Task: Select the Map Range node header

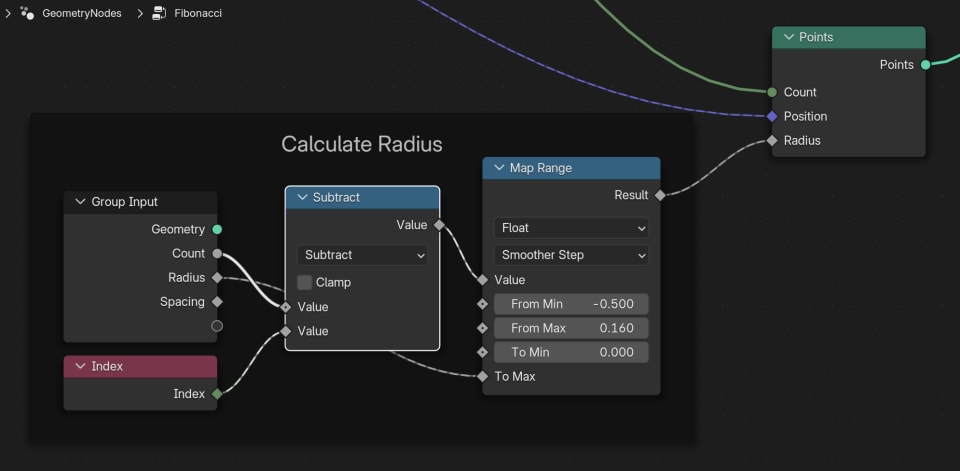Action: [x=571, y=168]
